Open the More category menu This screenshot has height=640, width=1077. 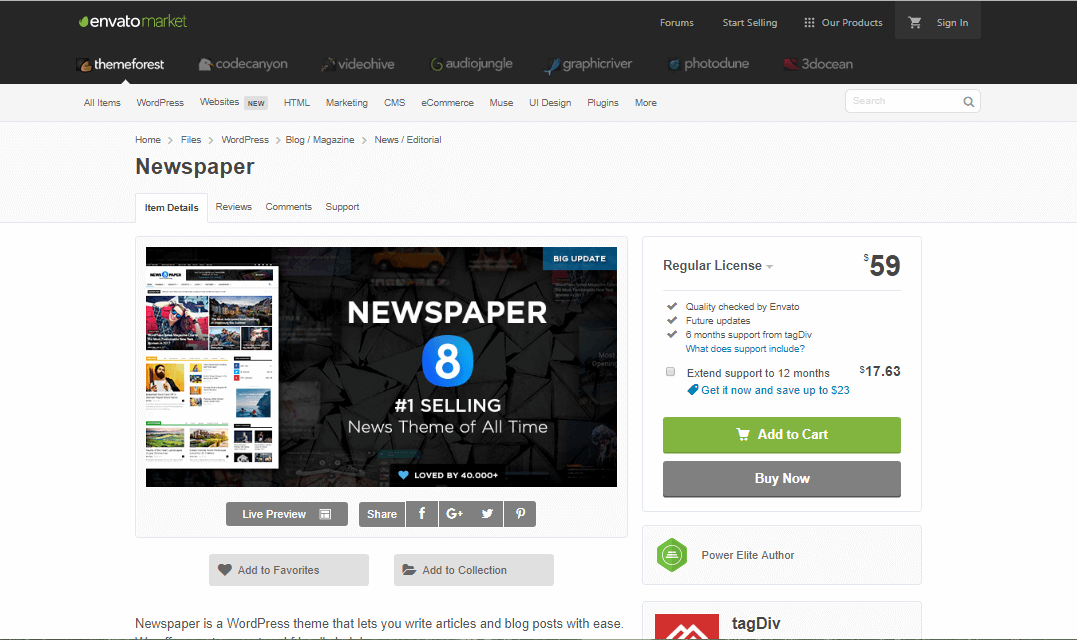[646, 103]
